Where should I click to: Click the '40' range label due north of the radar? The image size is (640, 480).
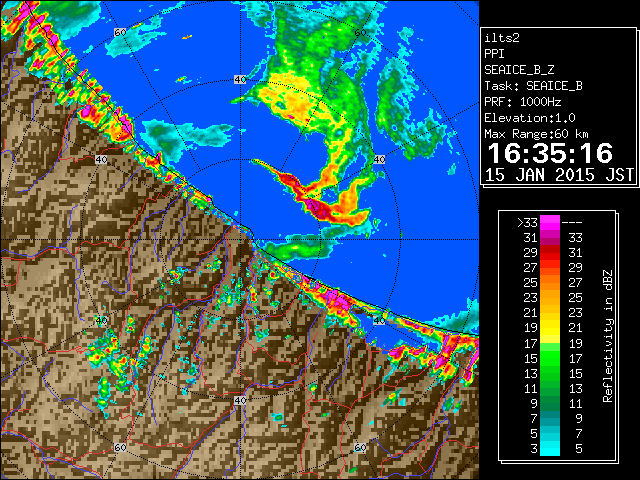coord(240,80)
